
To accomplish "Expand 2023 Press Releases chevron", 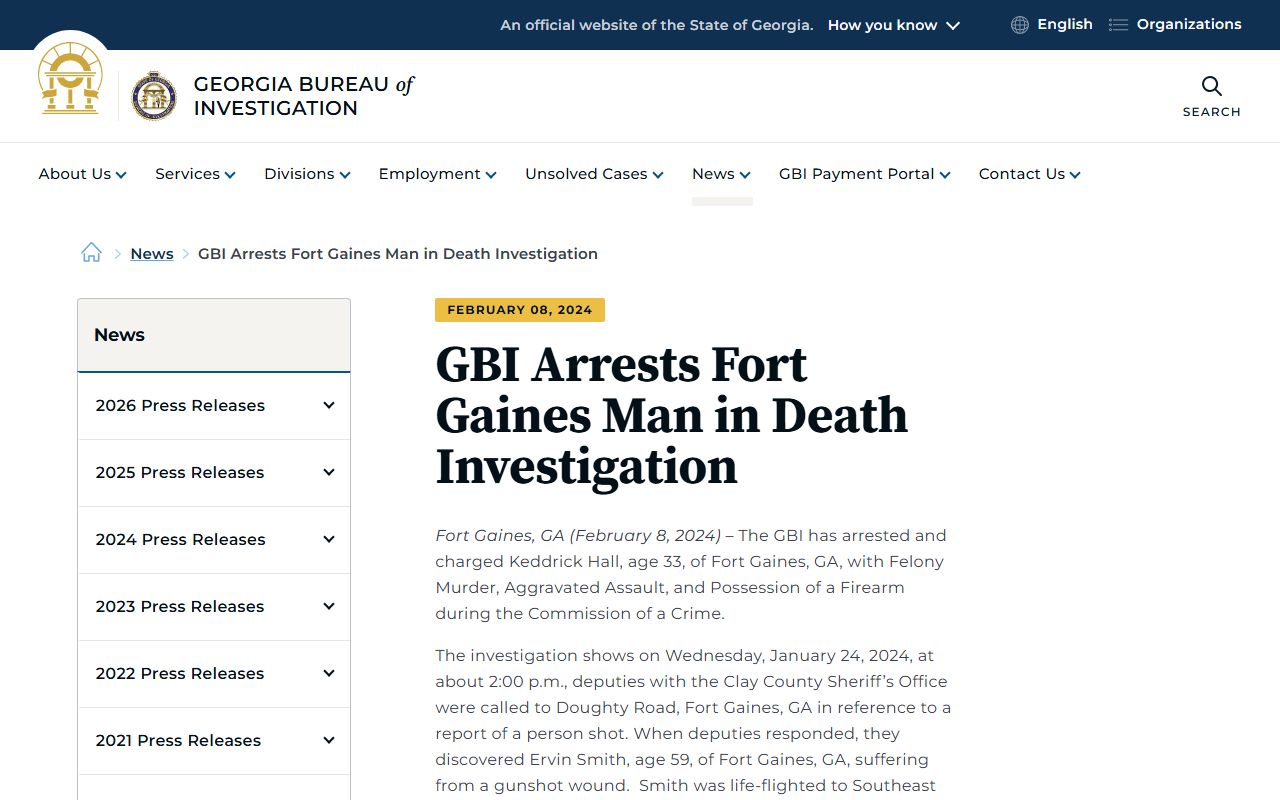I will point(329,606).
